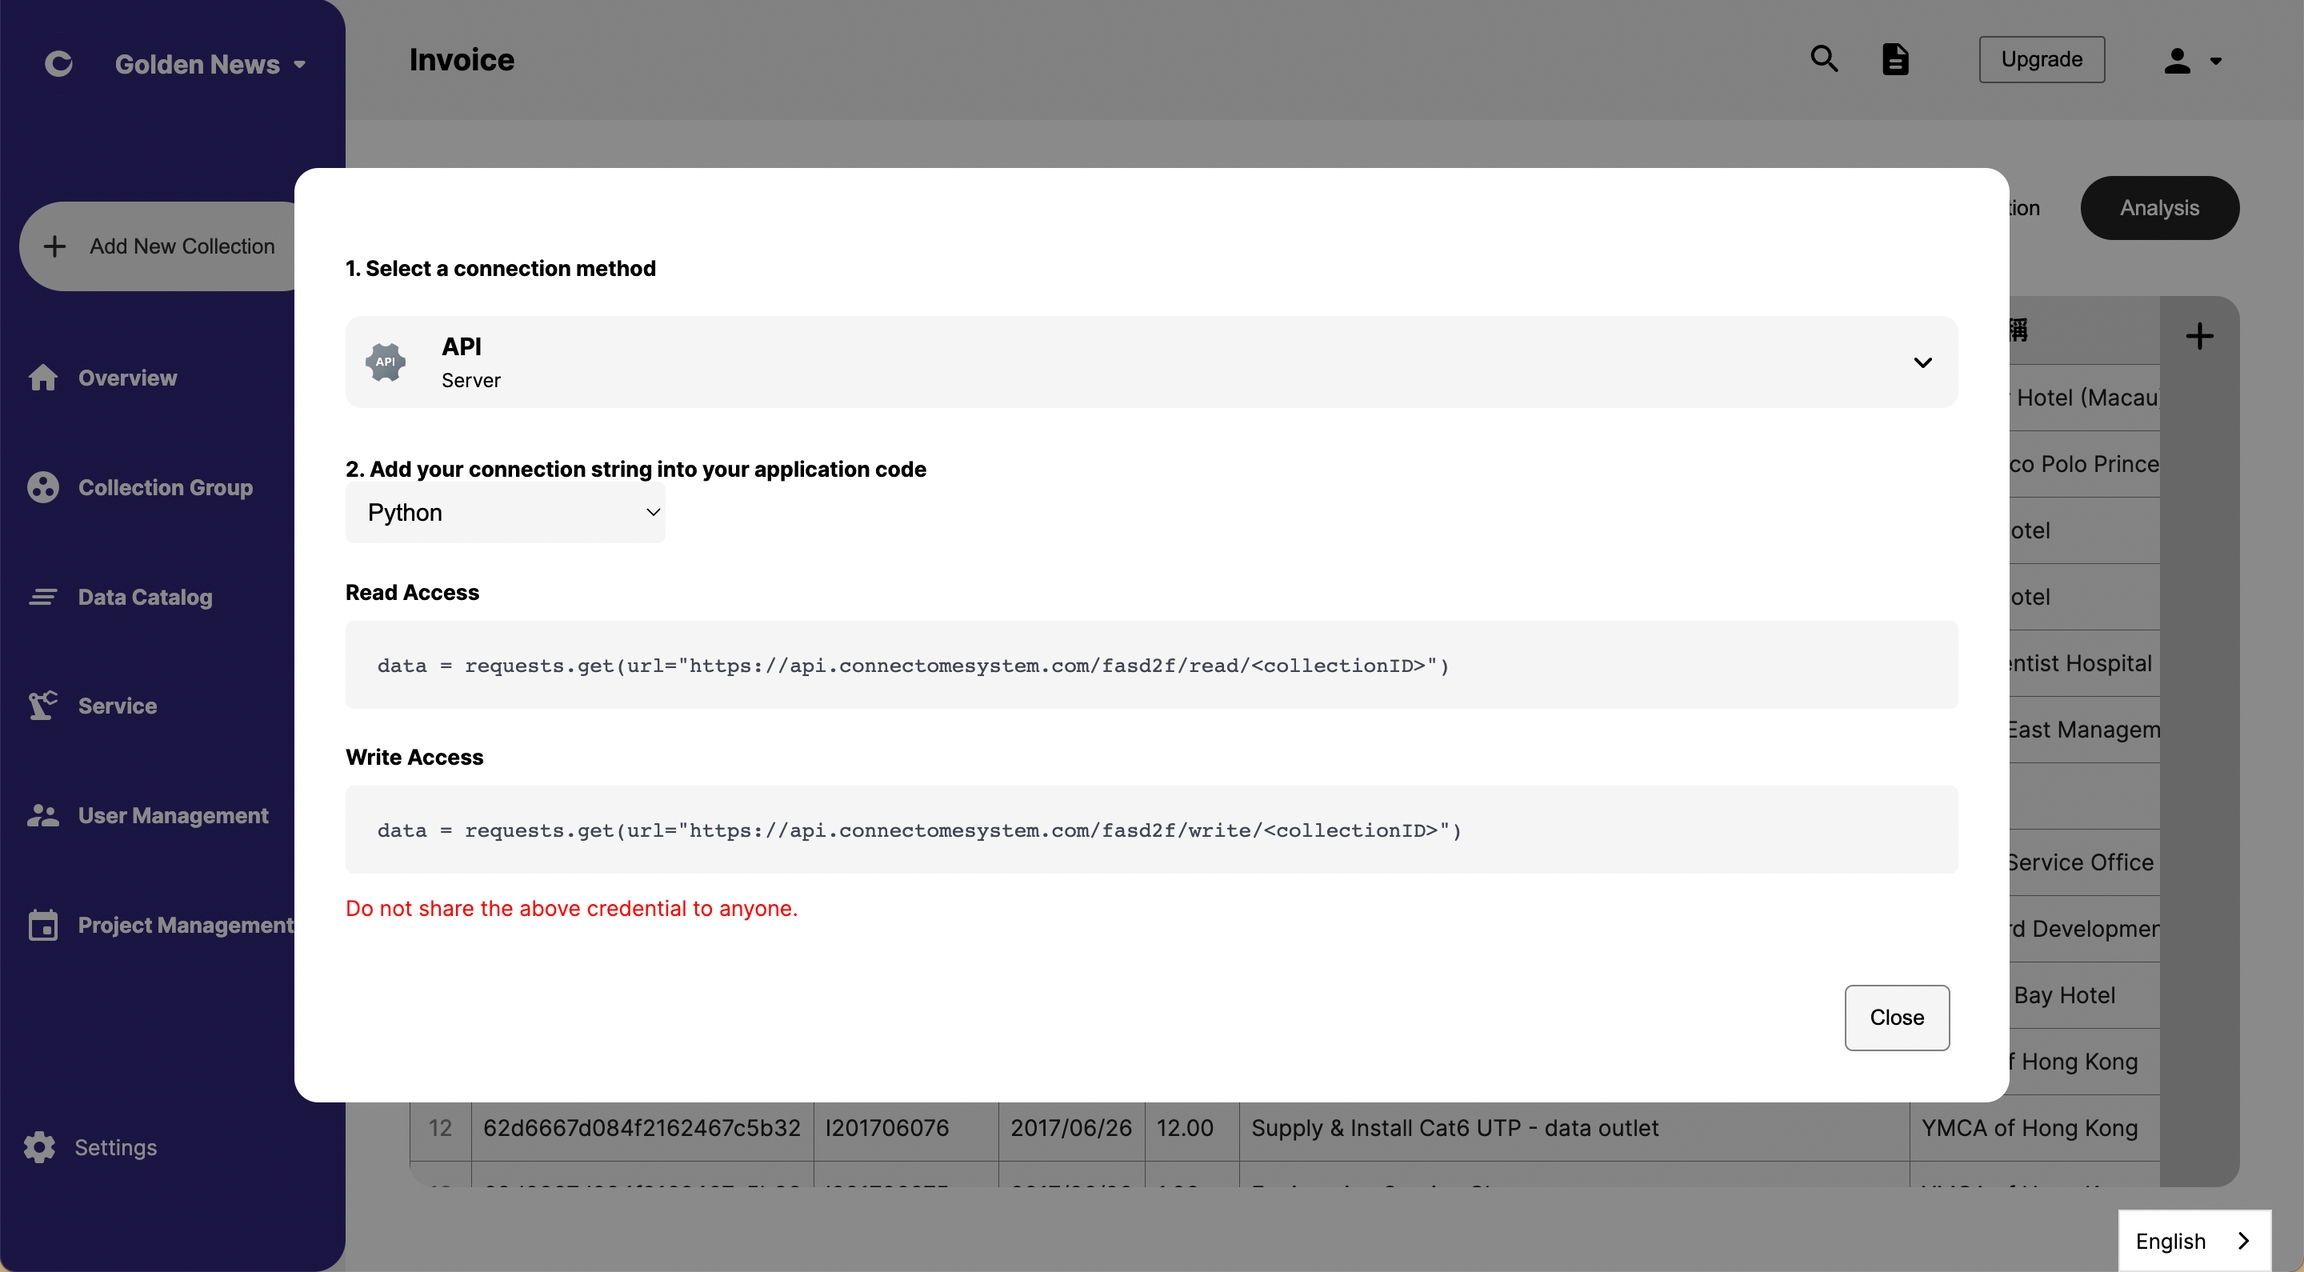
Task: Click the 'Read Access' label
Action: (x=412, y=592)
